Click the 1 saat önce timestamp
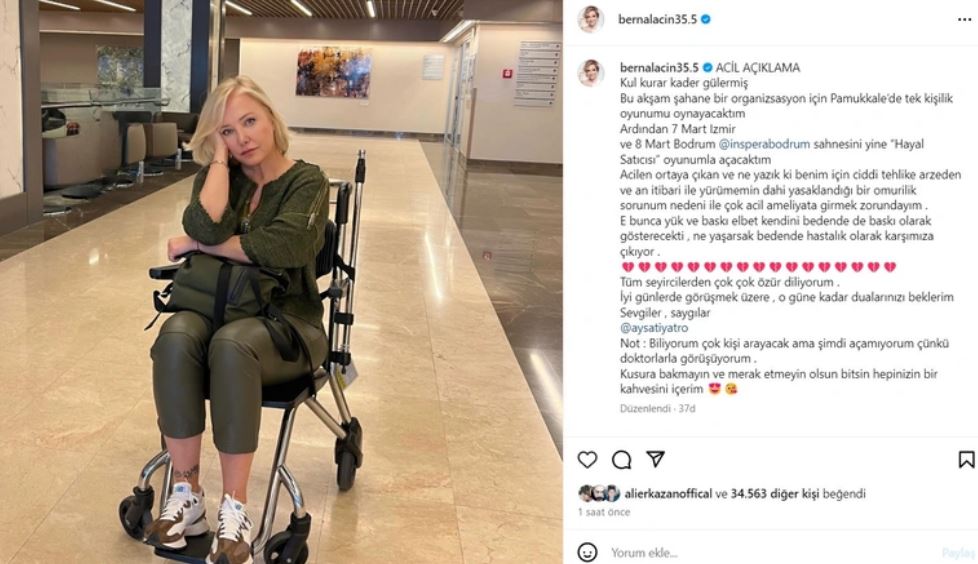 604,512
